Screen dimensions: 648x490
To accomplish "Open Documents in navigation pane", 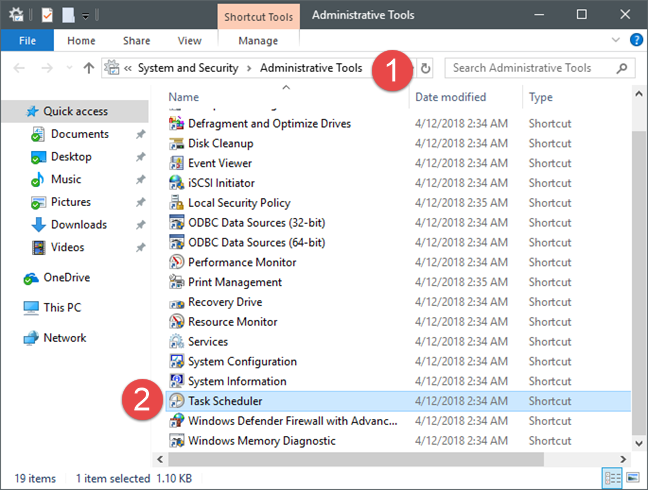I will [79, 134].
